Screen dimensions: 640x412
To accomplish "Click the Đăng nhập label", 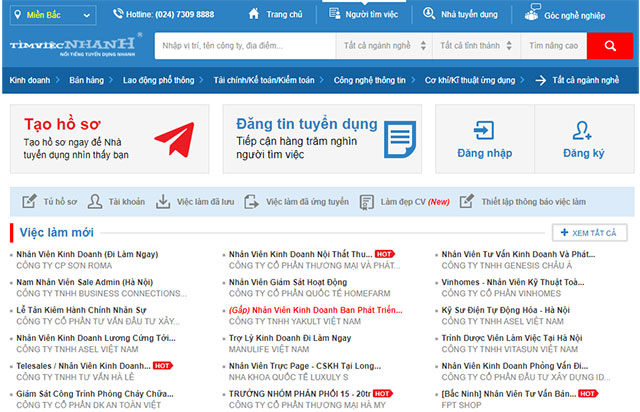I will click(484, 153).
